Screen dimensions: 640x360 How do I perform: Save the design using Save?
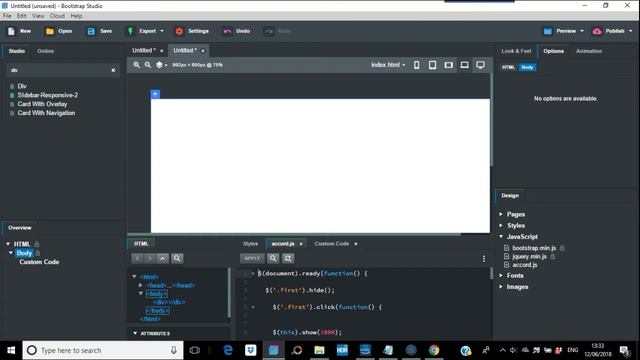pos(100,31)
